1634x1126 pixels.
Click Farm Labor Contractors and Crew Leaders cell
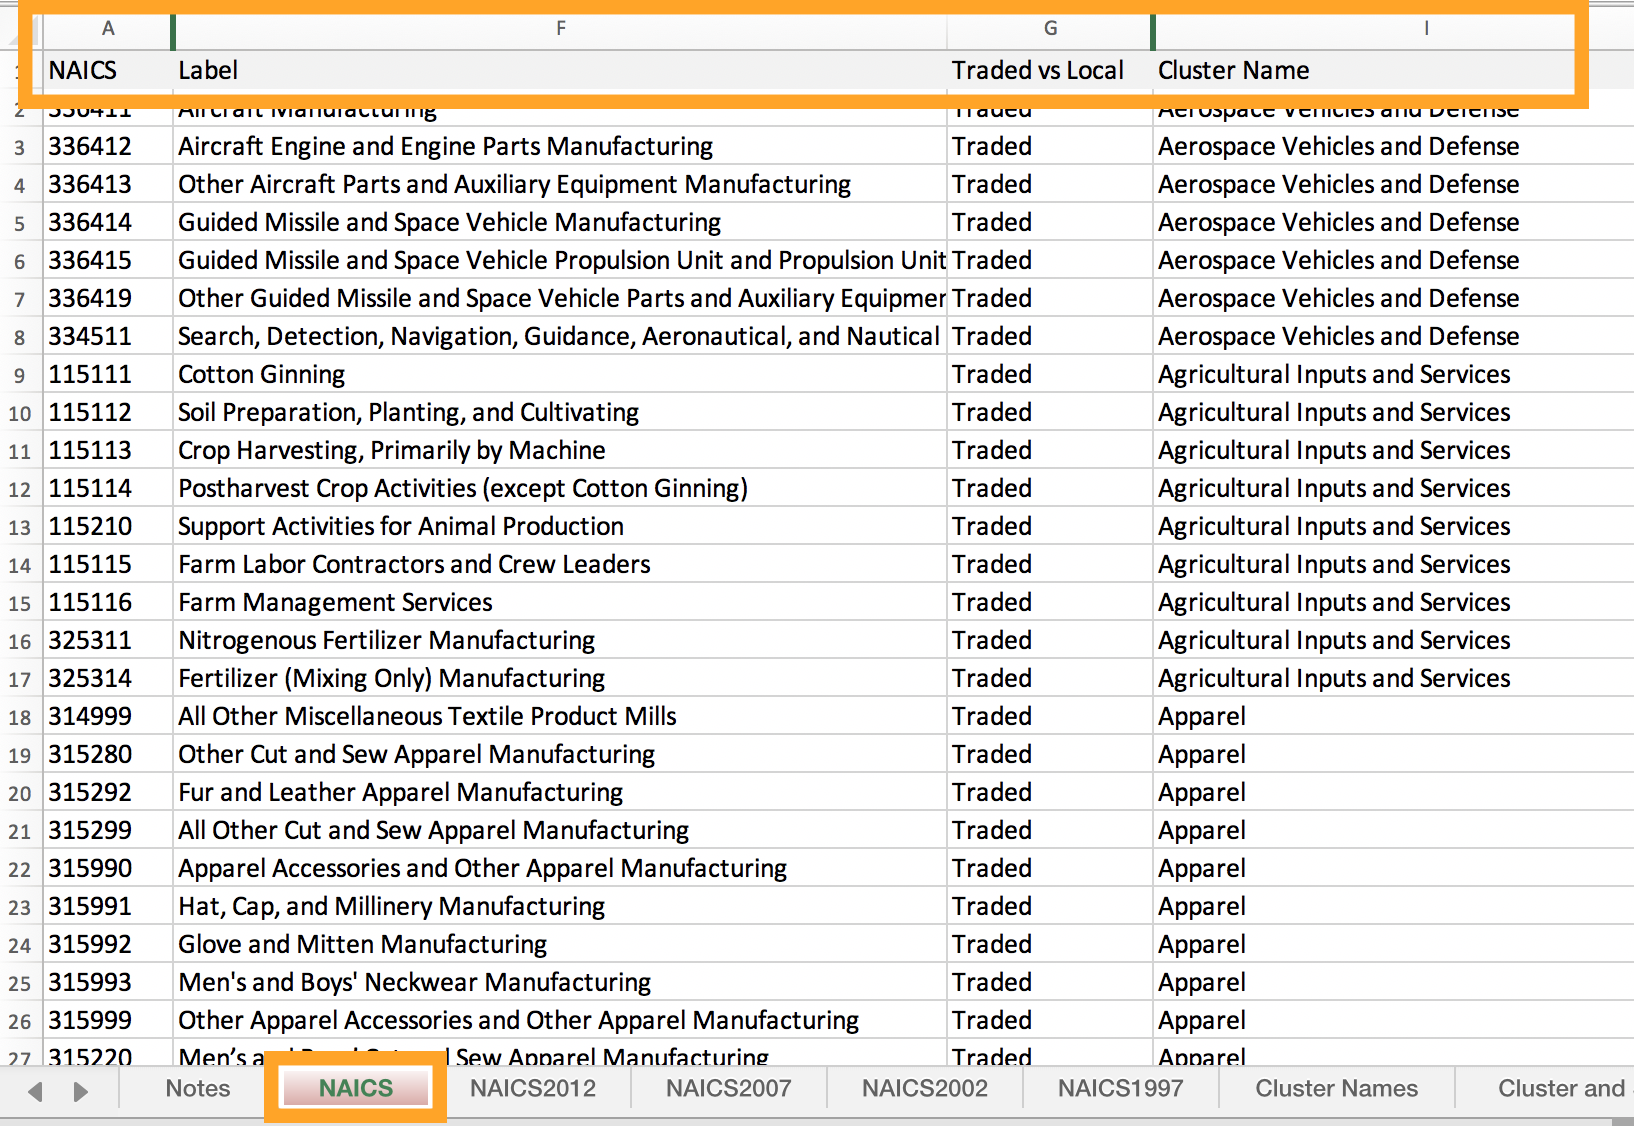[x=561, y=564]
